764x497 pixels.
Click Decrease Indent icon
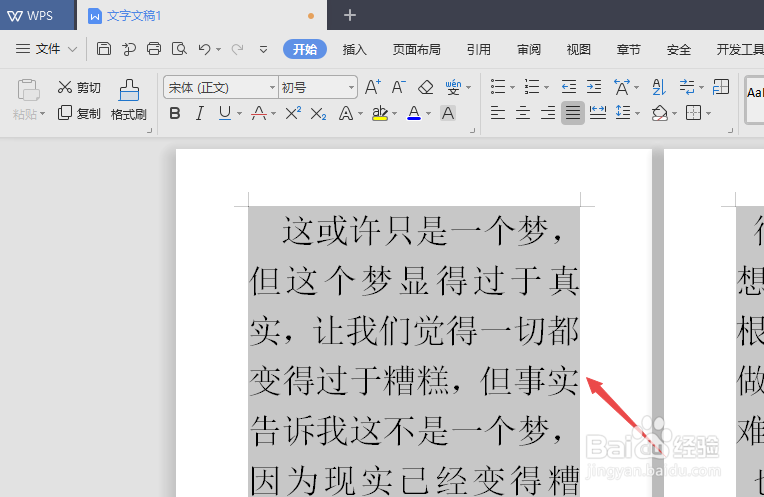coord(569,87)
